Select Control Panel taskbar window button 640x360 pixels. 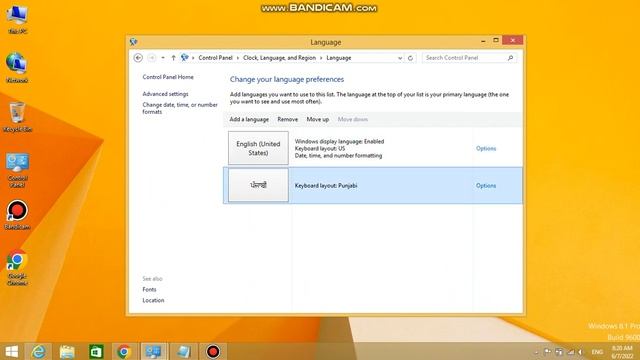click(153, 351)
